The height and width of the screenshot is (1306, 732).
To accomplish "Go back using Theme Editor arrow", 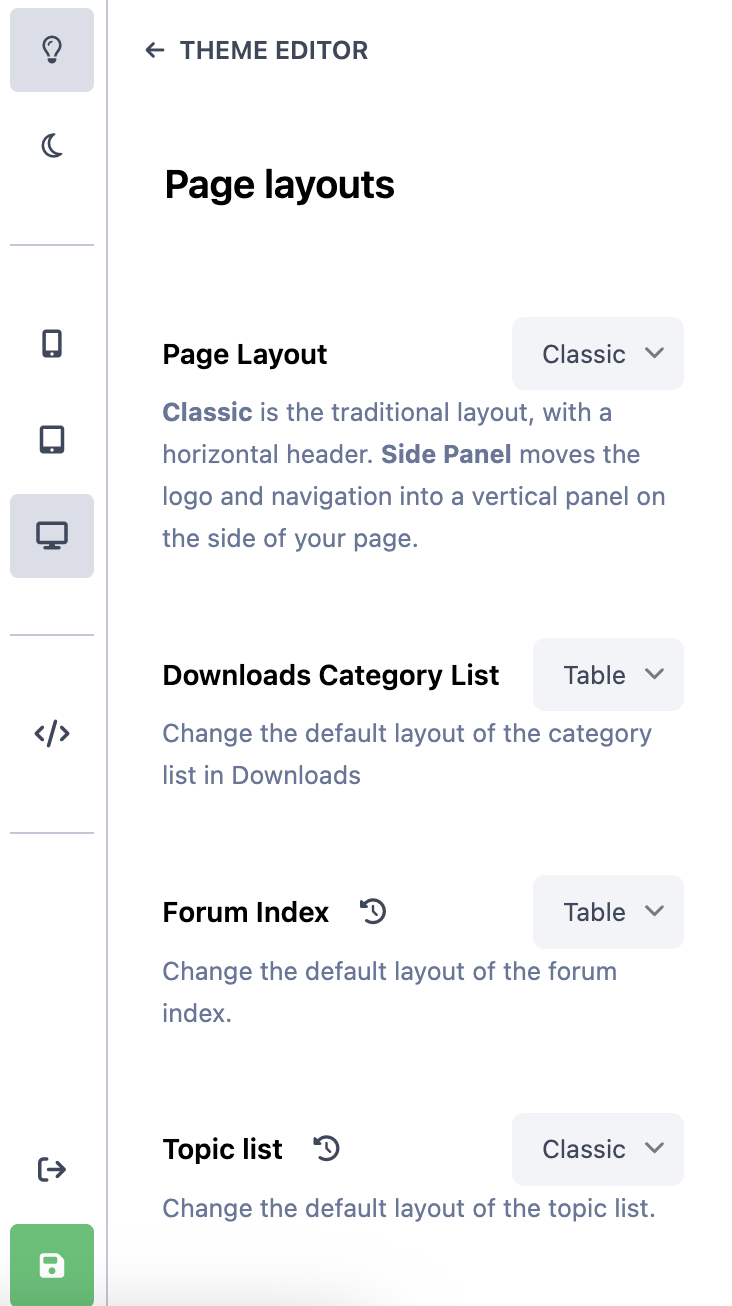I will point(154,50).
